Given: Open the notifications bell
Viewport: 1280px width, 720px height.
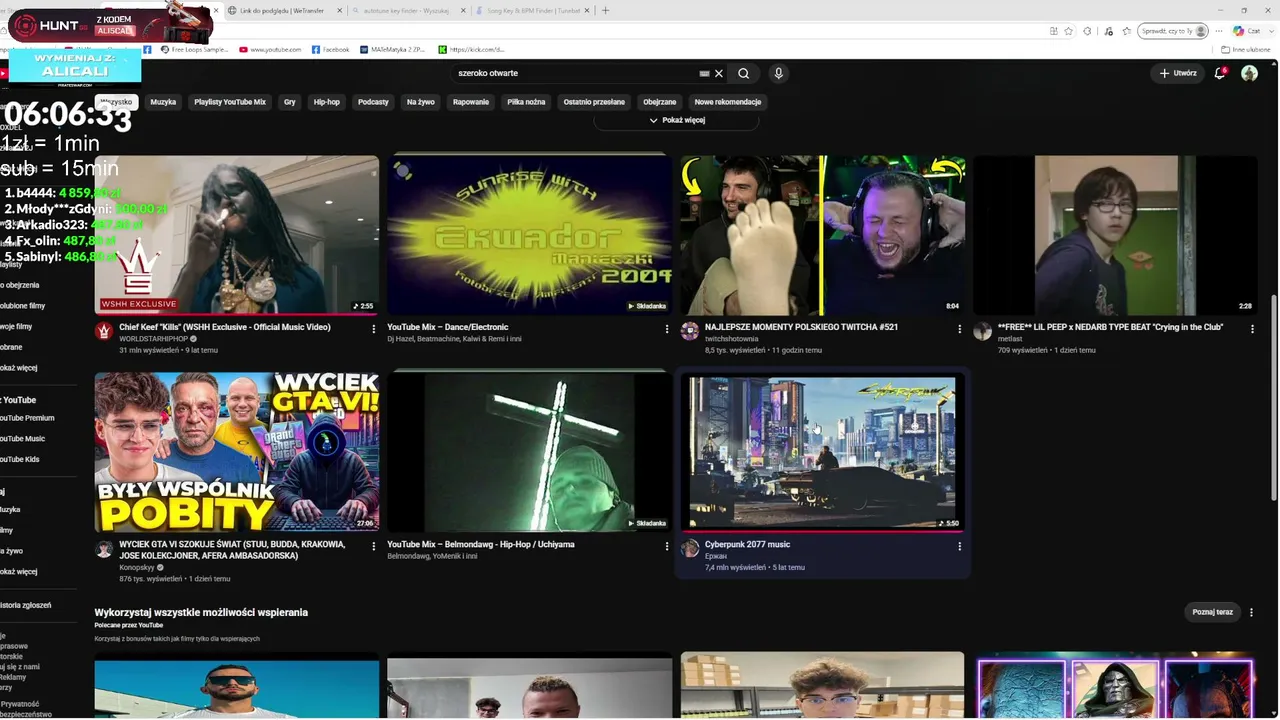Looking at the screenshot, I should [1219, 73].
